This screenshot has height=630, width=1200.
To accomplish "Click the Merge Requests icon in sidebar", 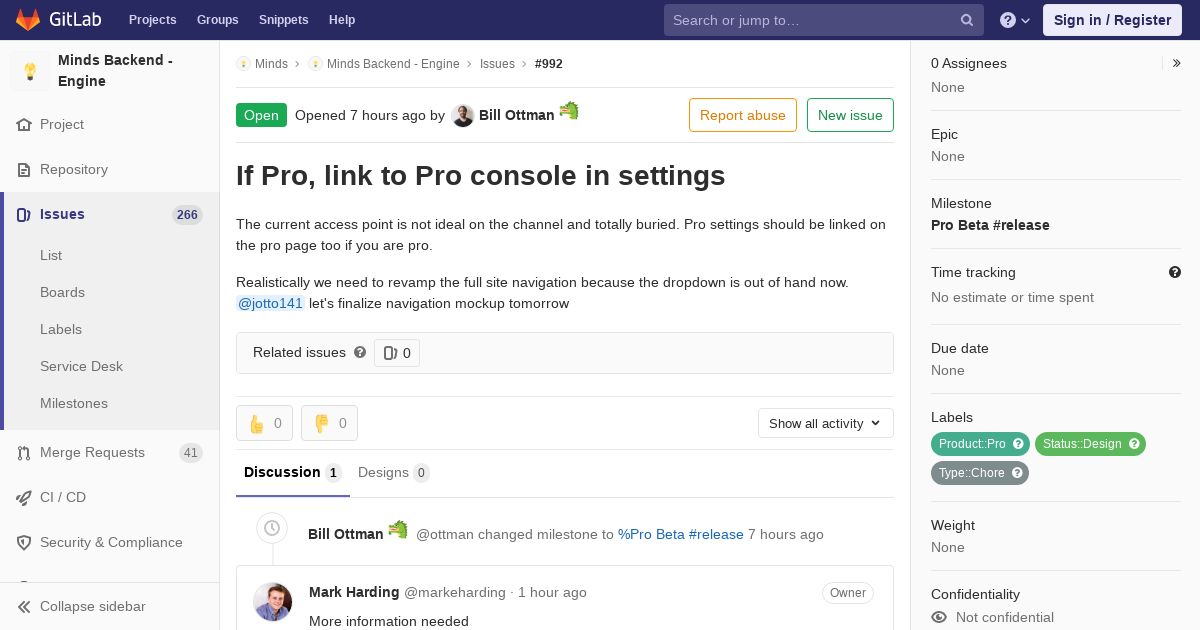I will tap(24, 453).
